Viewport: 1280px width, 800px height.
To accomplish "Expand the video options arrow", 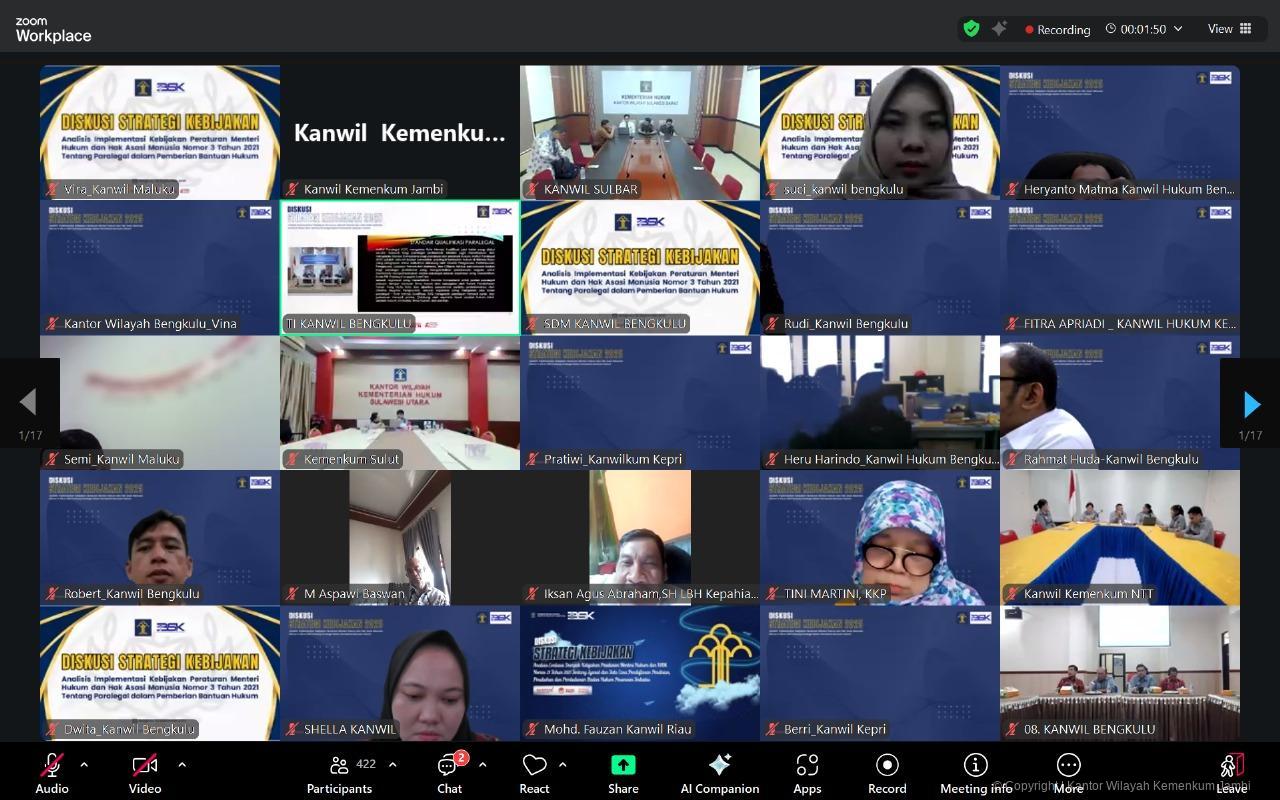I will 182,765.
